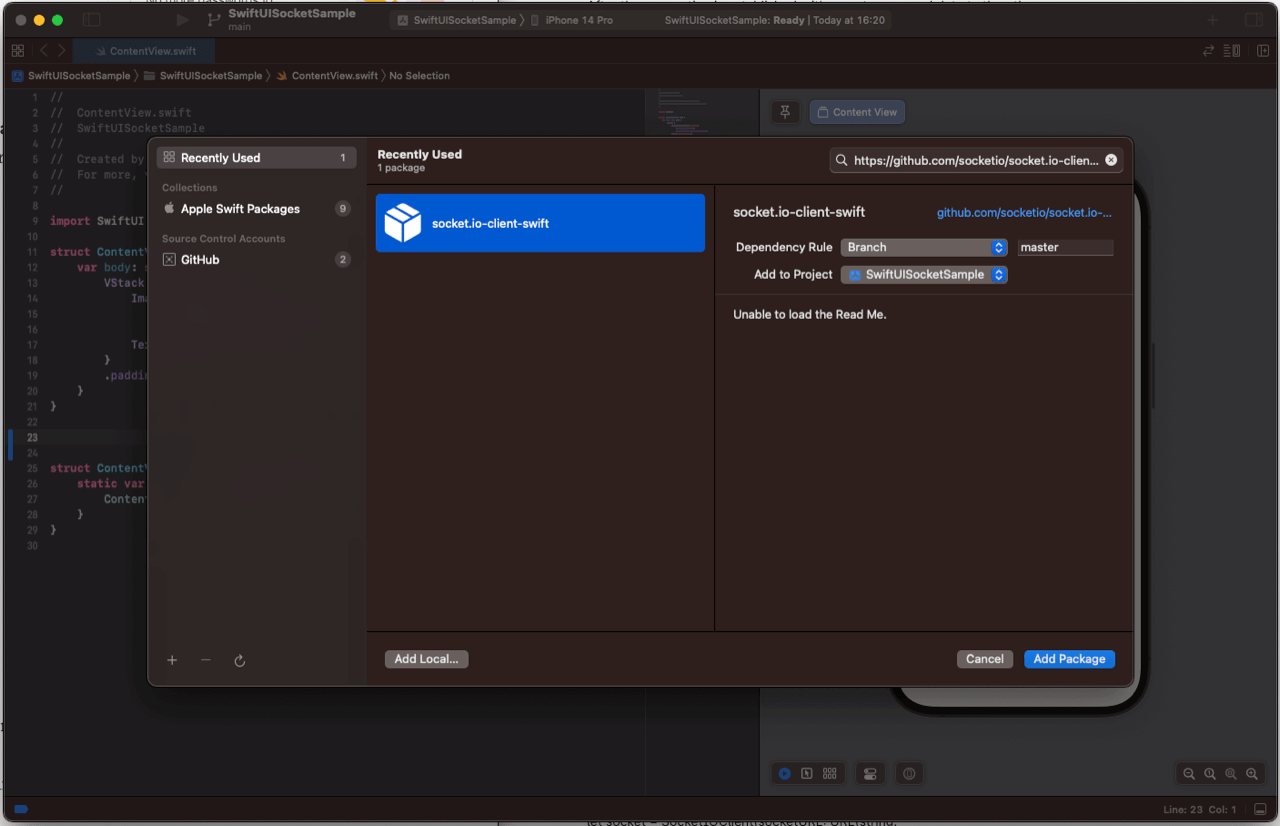
Task: Select GitHub source control account
Action: click(200, 259)
